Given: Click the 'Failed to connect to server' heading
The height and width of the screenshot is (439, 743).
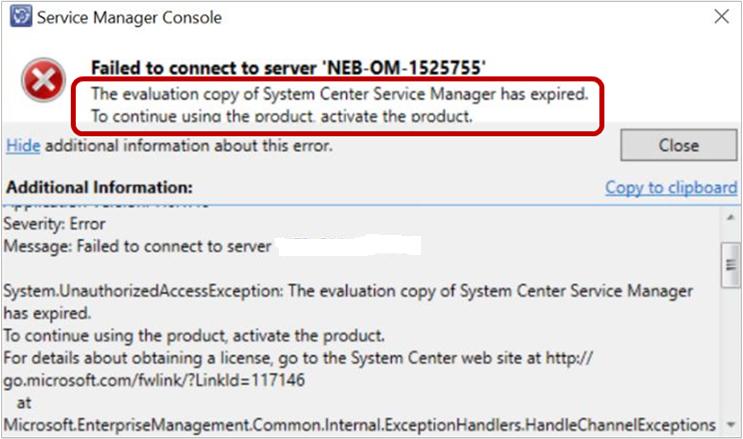Looking at the screenshot, I should 288,68.
